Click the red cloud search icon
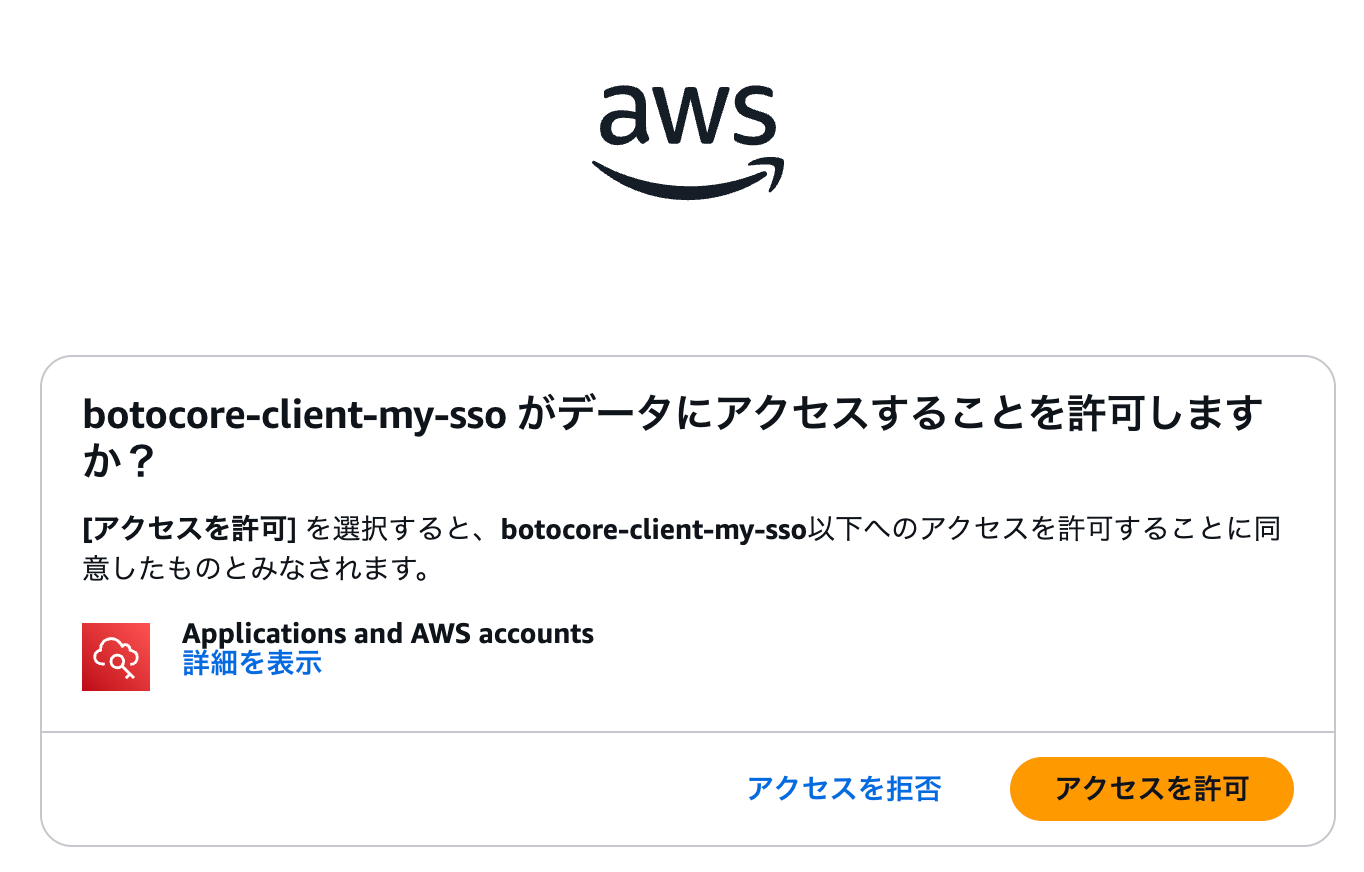The height and width of the screenshot is (872, 1364). click(116, 656)
